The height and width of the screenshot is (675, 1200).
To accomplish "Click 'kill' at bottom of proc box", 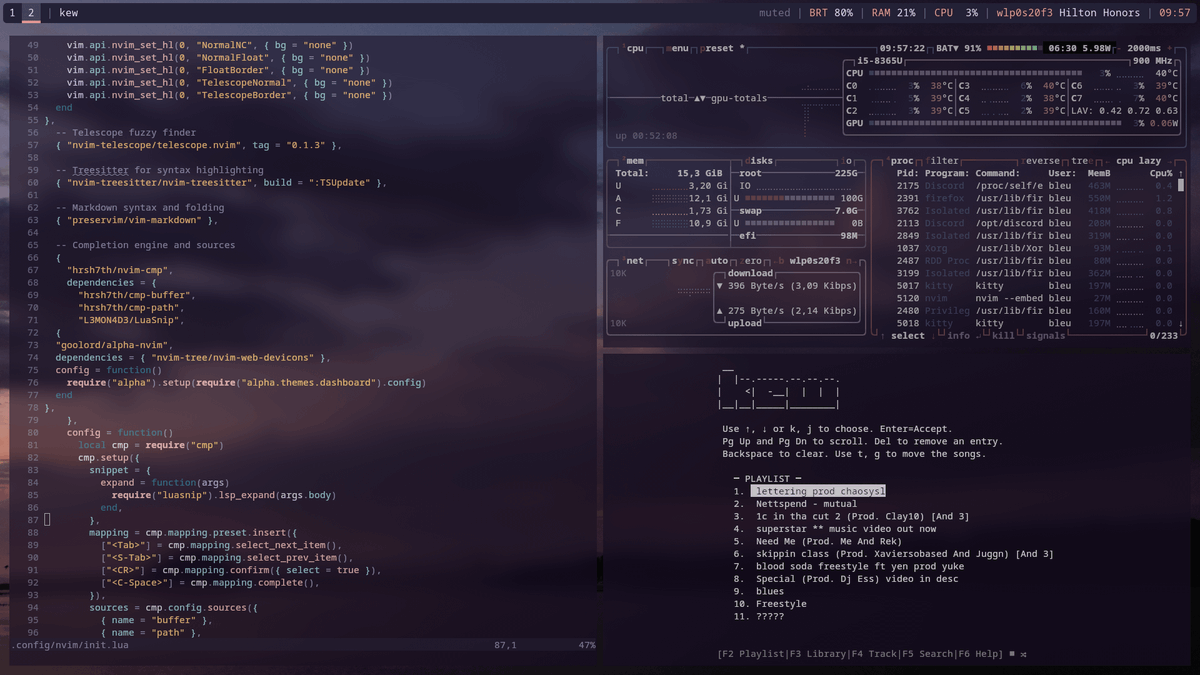I will (x=1003, y=336).
